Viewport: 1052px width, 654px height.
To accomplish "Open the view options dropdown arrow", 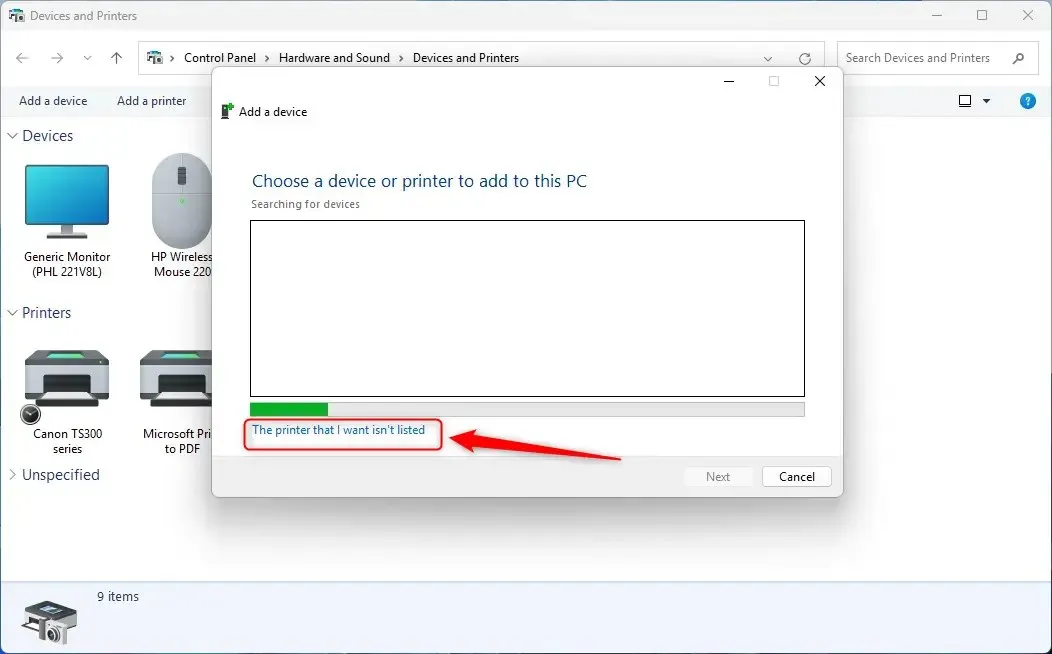I will pyautogui.click(x=986, y=101).
